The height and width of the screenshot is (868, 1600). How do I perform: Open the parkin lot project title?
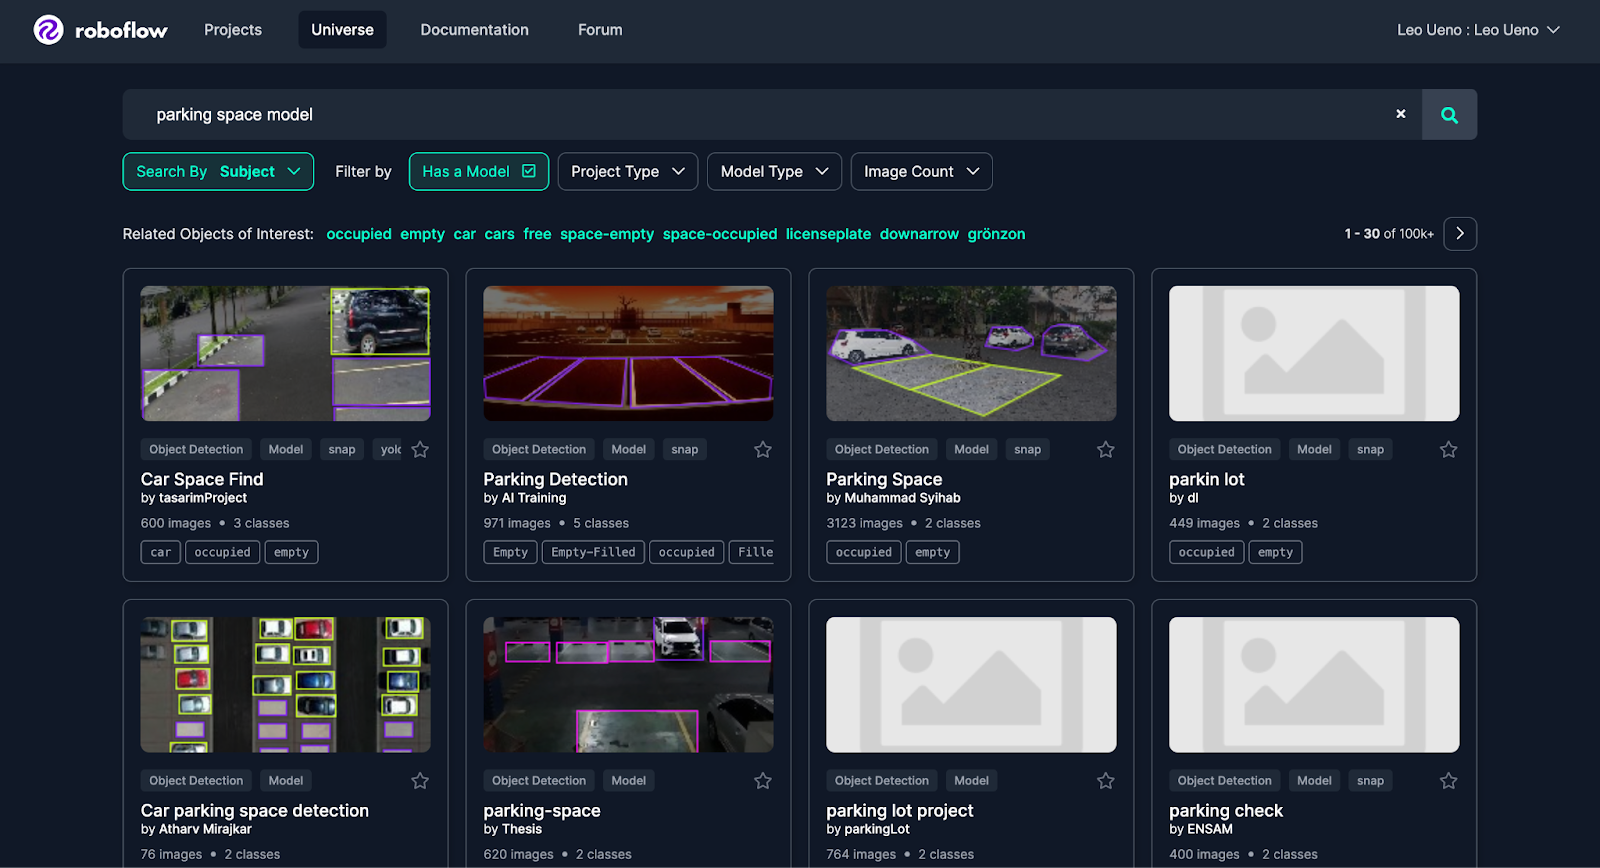point(1207,479)
